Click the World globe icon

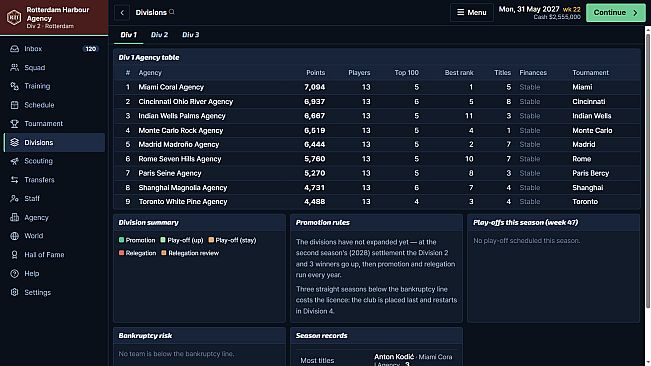tap(15, 236)
